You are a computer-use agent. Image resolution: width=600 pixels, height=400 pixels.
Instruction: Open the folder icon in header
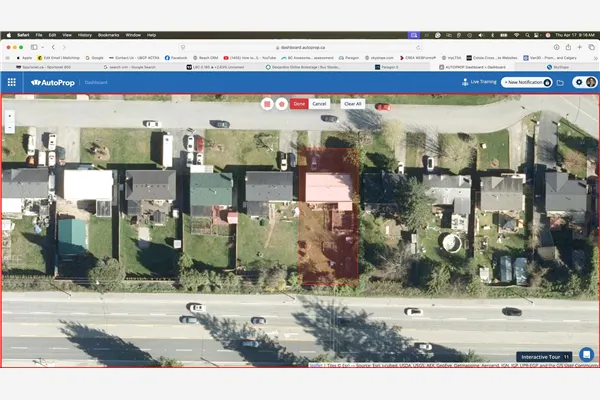[x=560, y=82]
